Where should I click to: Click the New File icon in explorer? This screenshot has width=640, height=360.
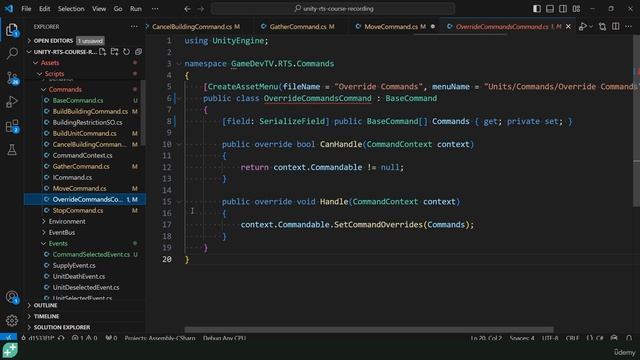point(102,52)
